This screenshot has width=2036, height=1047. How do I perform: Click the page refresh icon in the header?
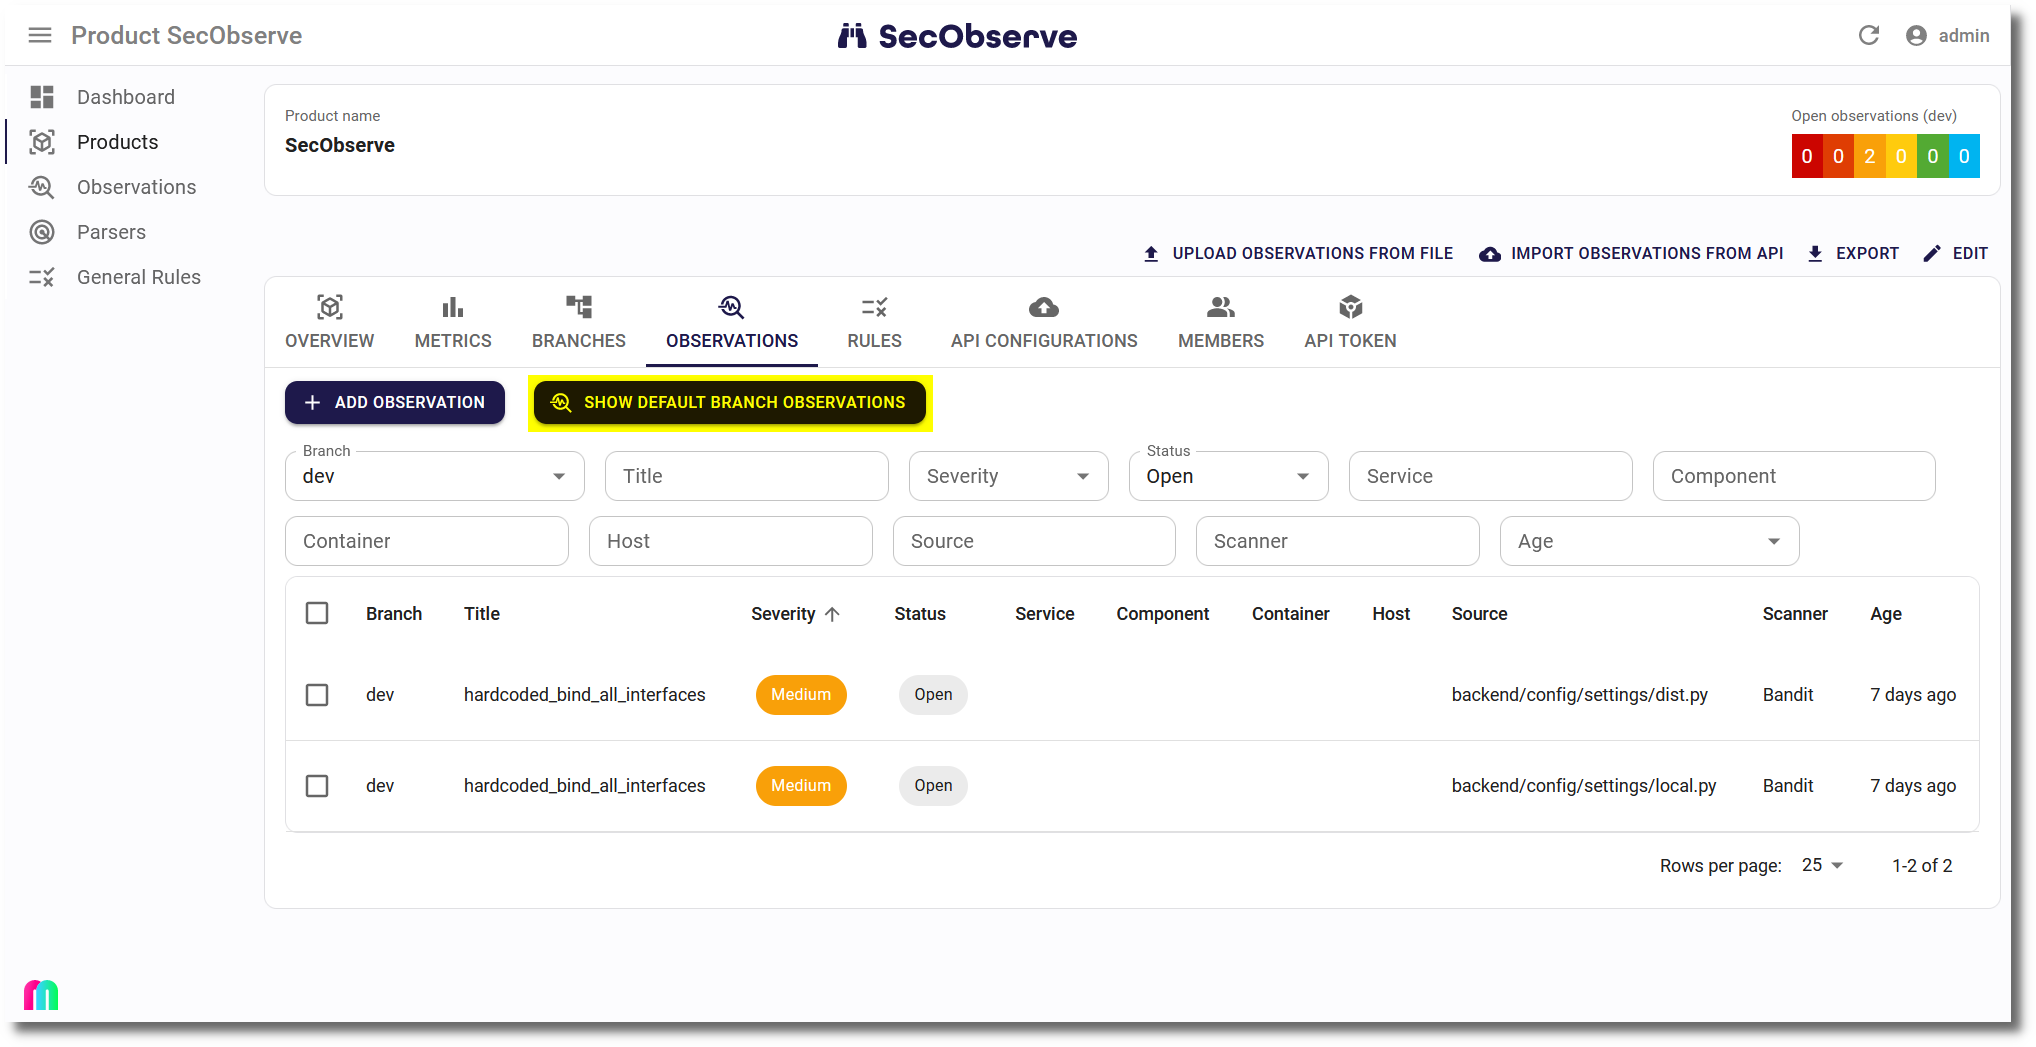pos(1870,35)
